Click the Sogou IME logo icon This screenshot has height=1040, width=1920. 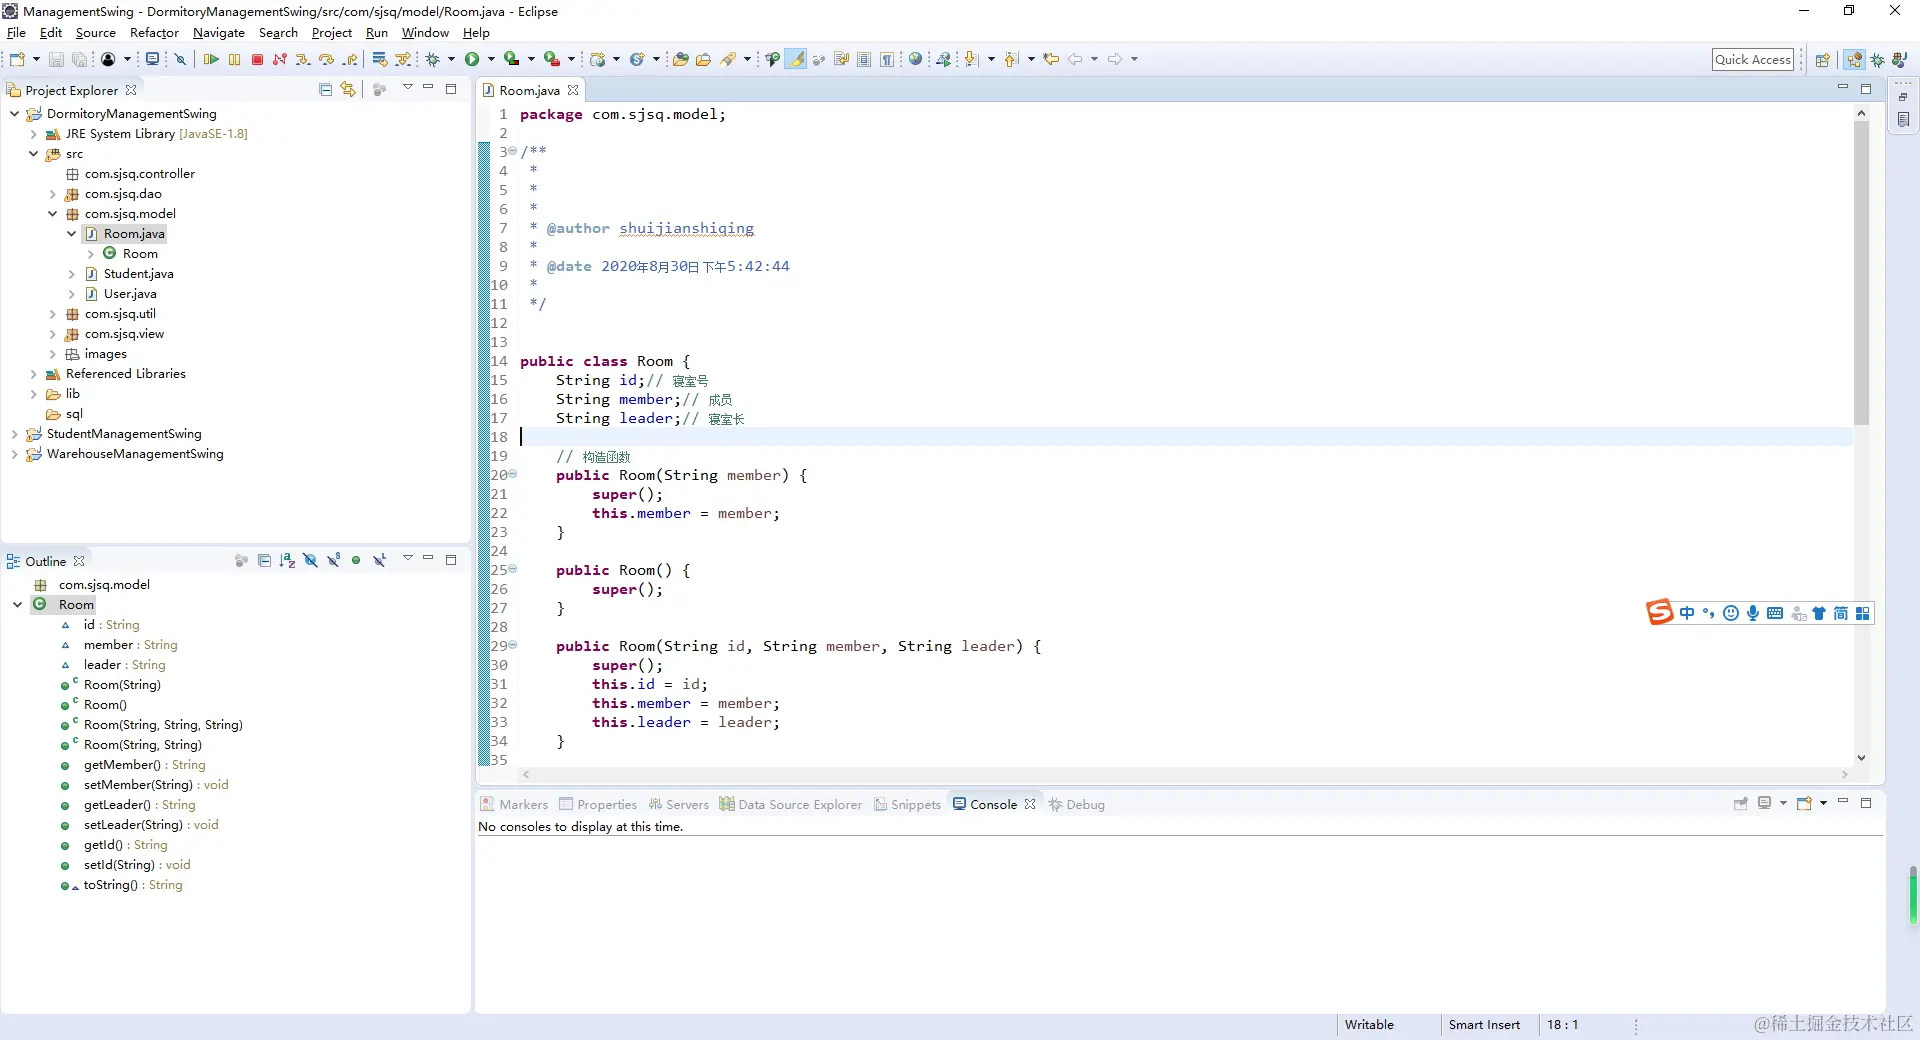1660,612
